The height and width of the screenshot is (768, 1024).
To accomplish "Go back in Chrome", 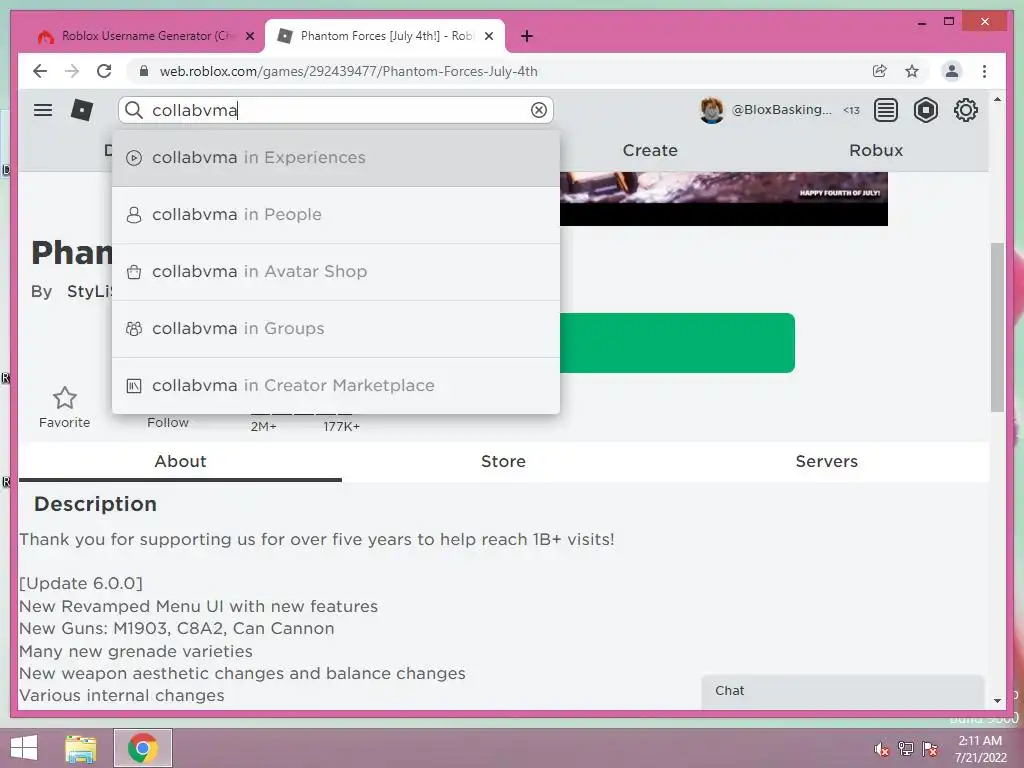I will 40,71.
